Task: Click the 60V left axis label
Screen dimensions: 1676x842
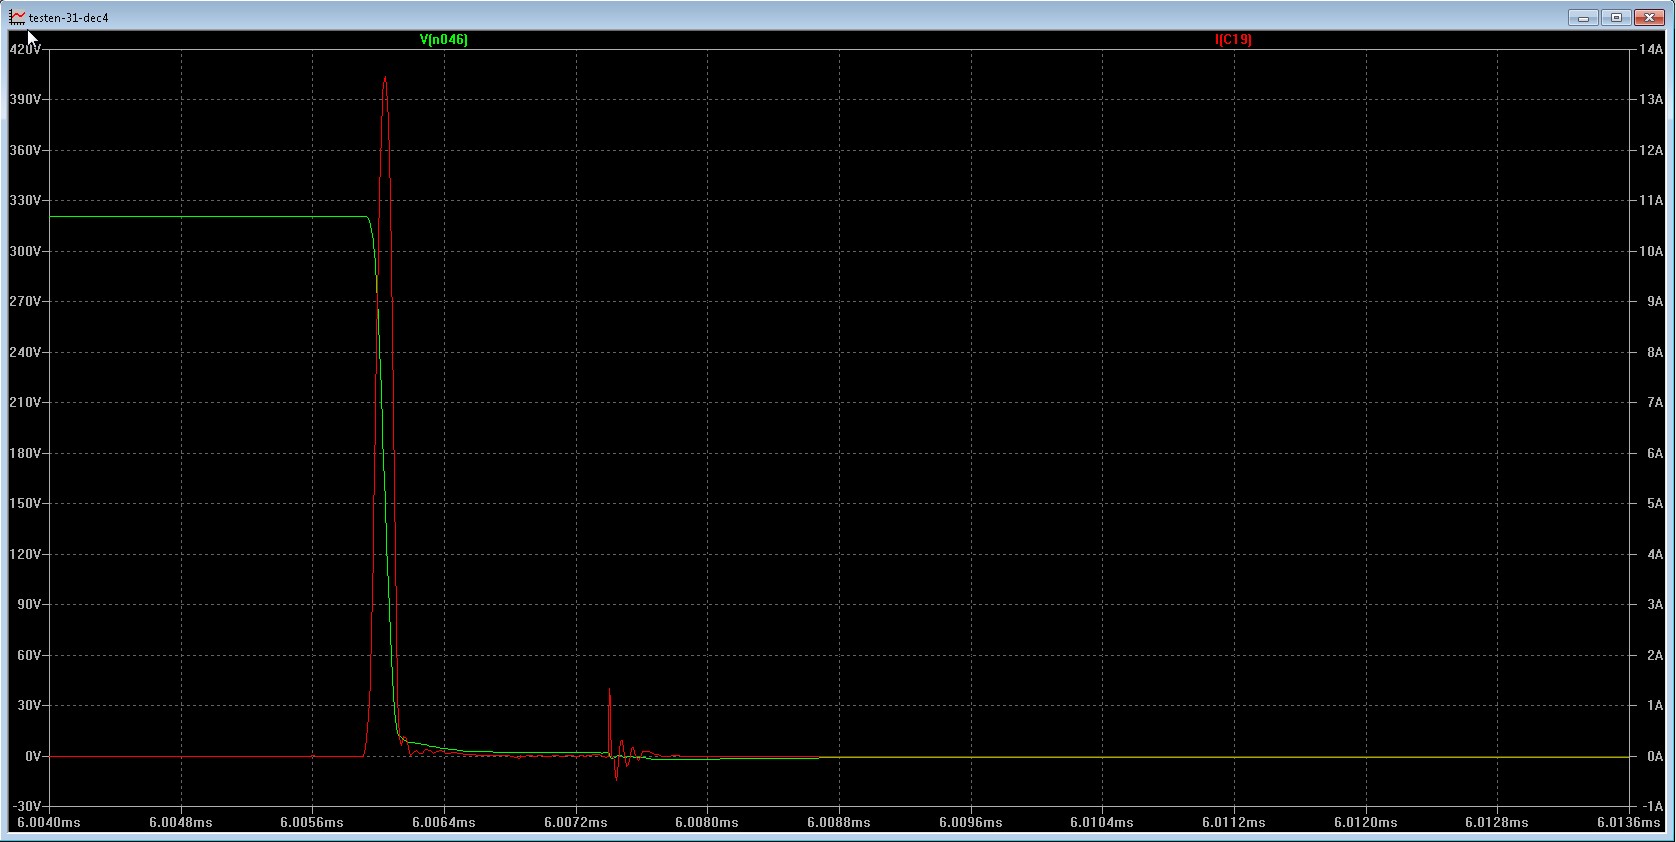Action: [x=29, y=655]
